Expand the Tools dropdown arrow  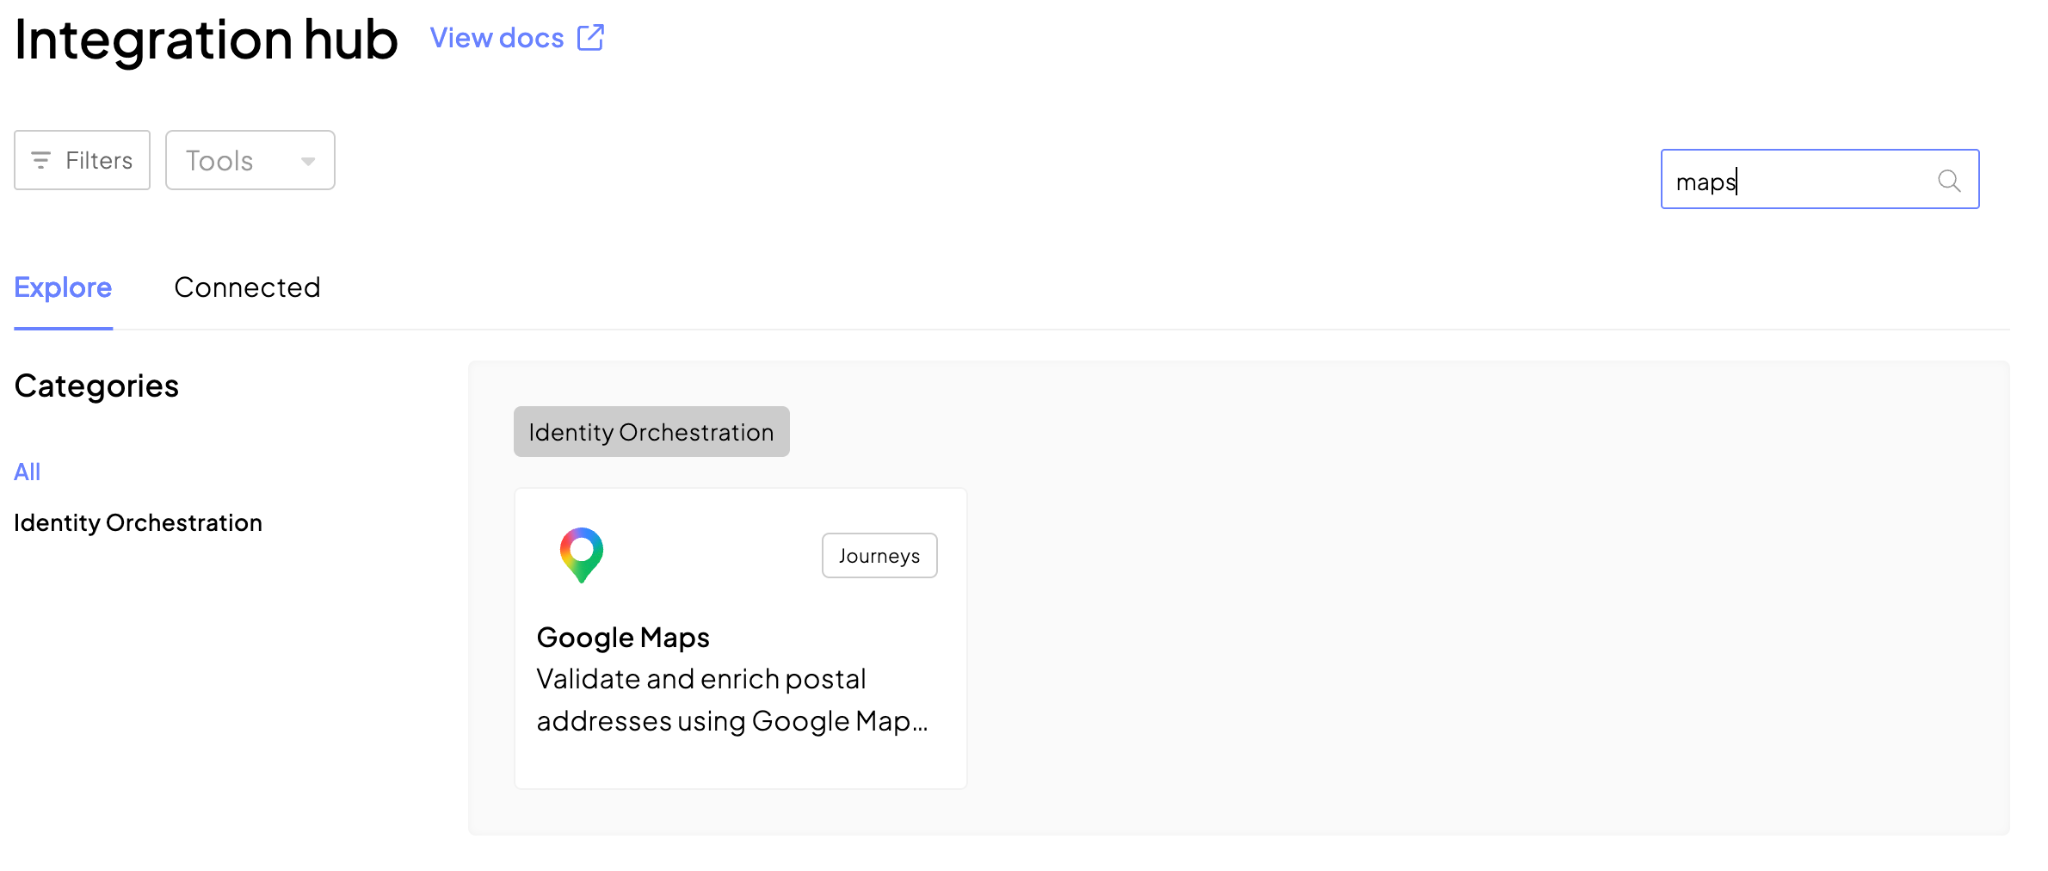(308, 161)
